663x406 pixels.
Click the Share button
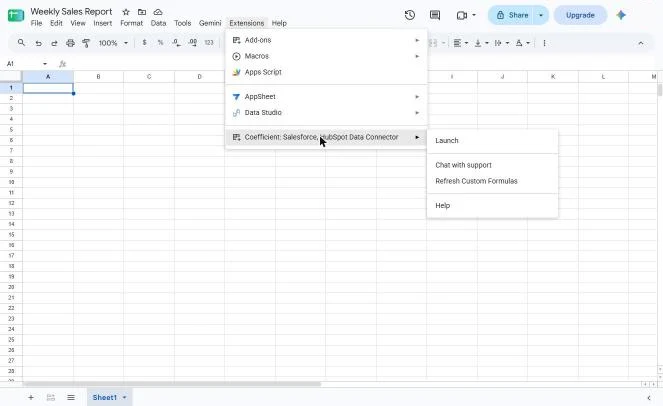coord(512,15)
